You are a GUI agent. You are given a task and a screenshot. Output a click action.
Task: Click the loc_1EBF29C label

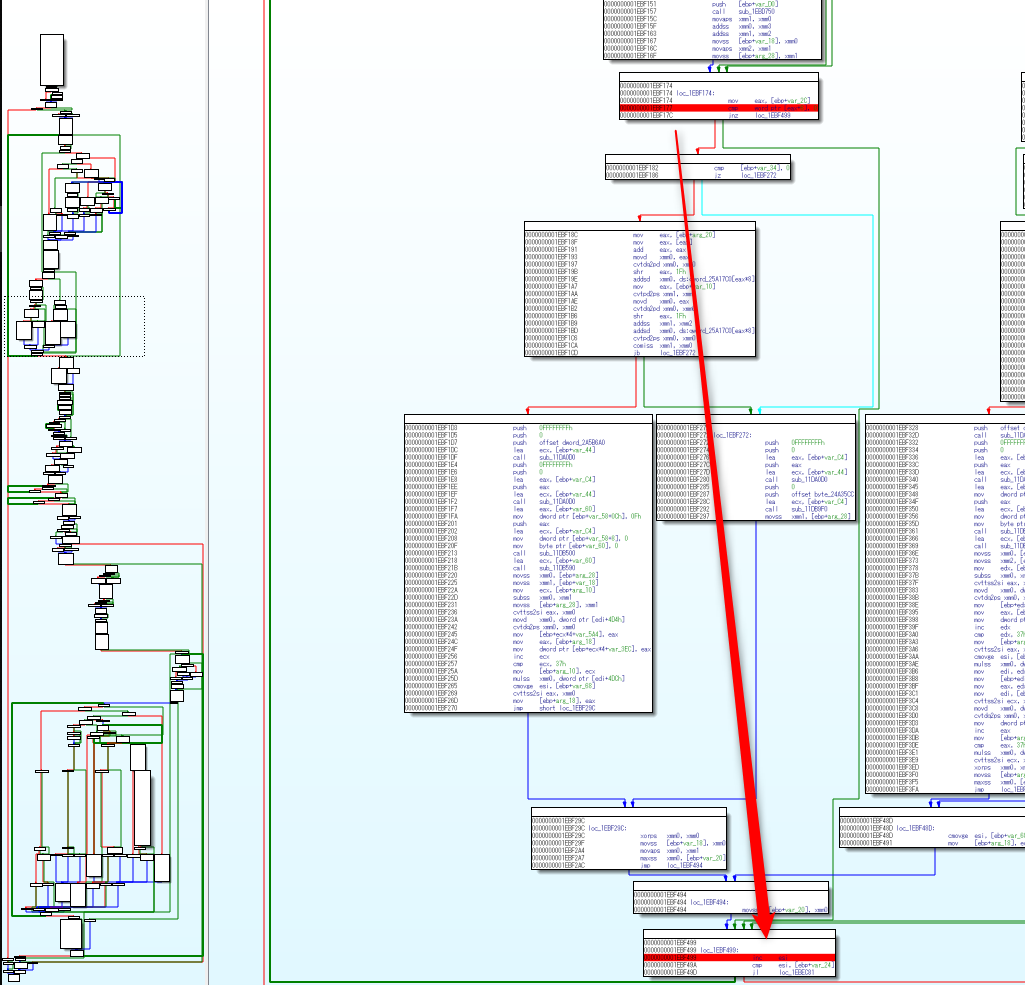[x=607, y=828]
